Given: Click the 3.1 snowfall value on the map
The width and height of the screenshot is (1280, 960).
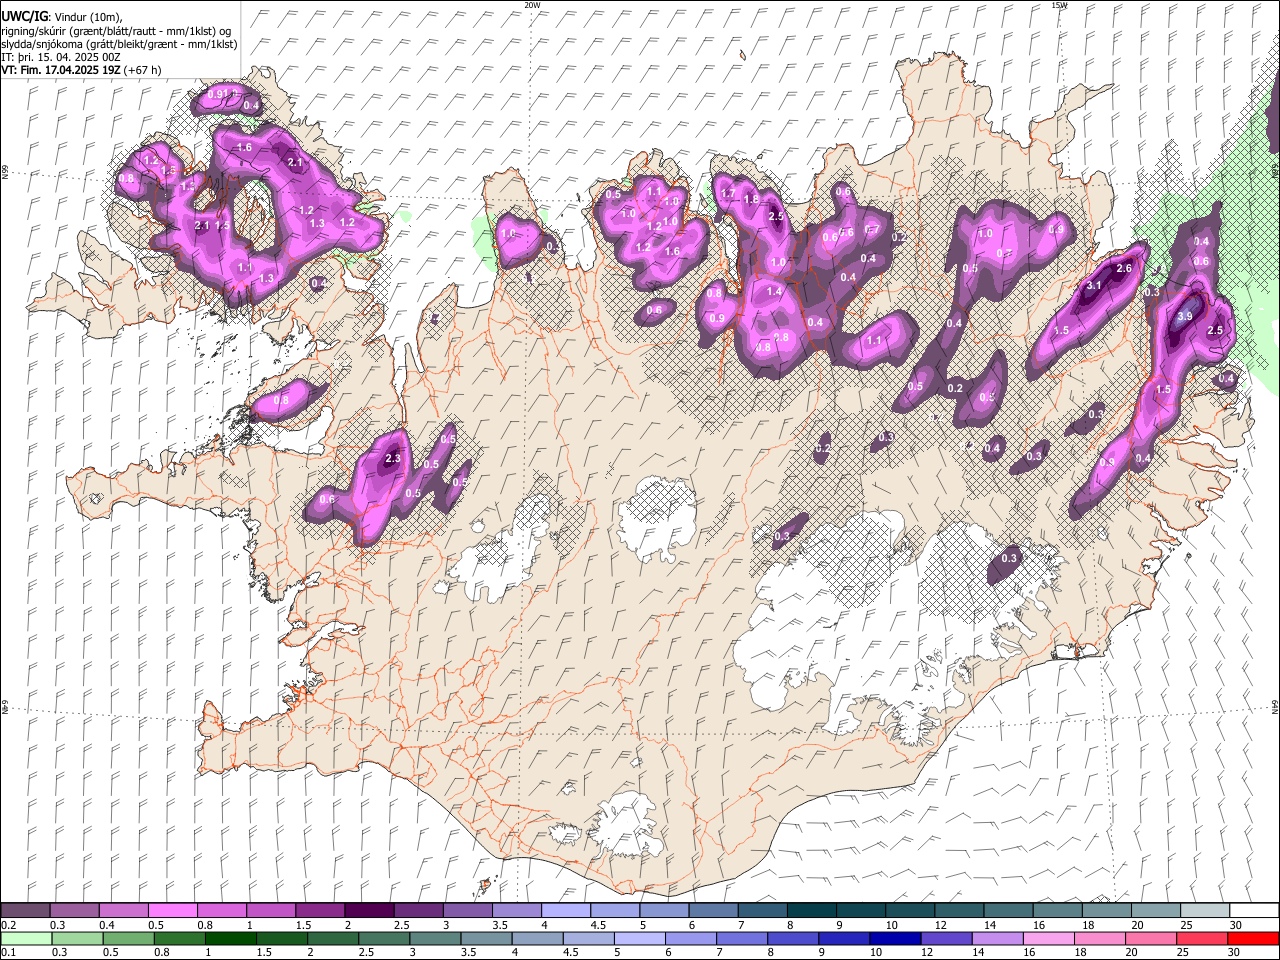Looking at the screenshot, I should [x=1093, y=286].
